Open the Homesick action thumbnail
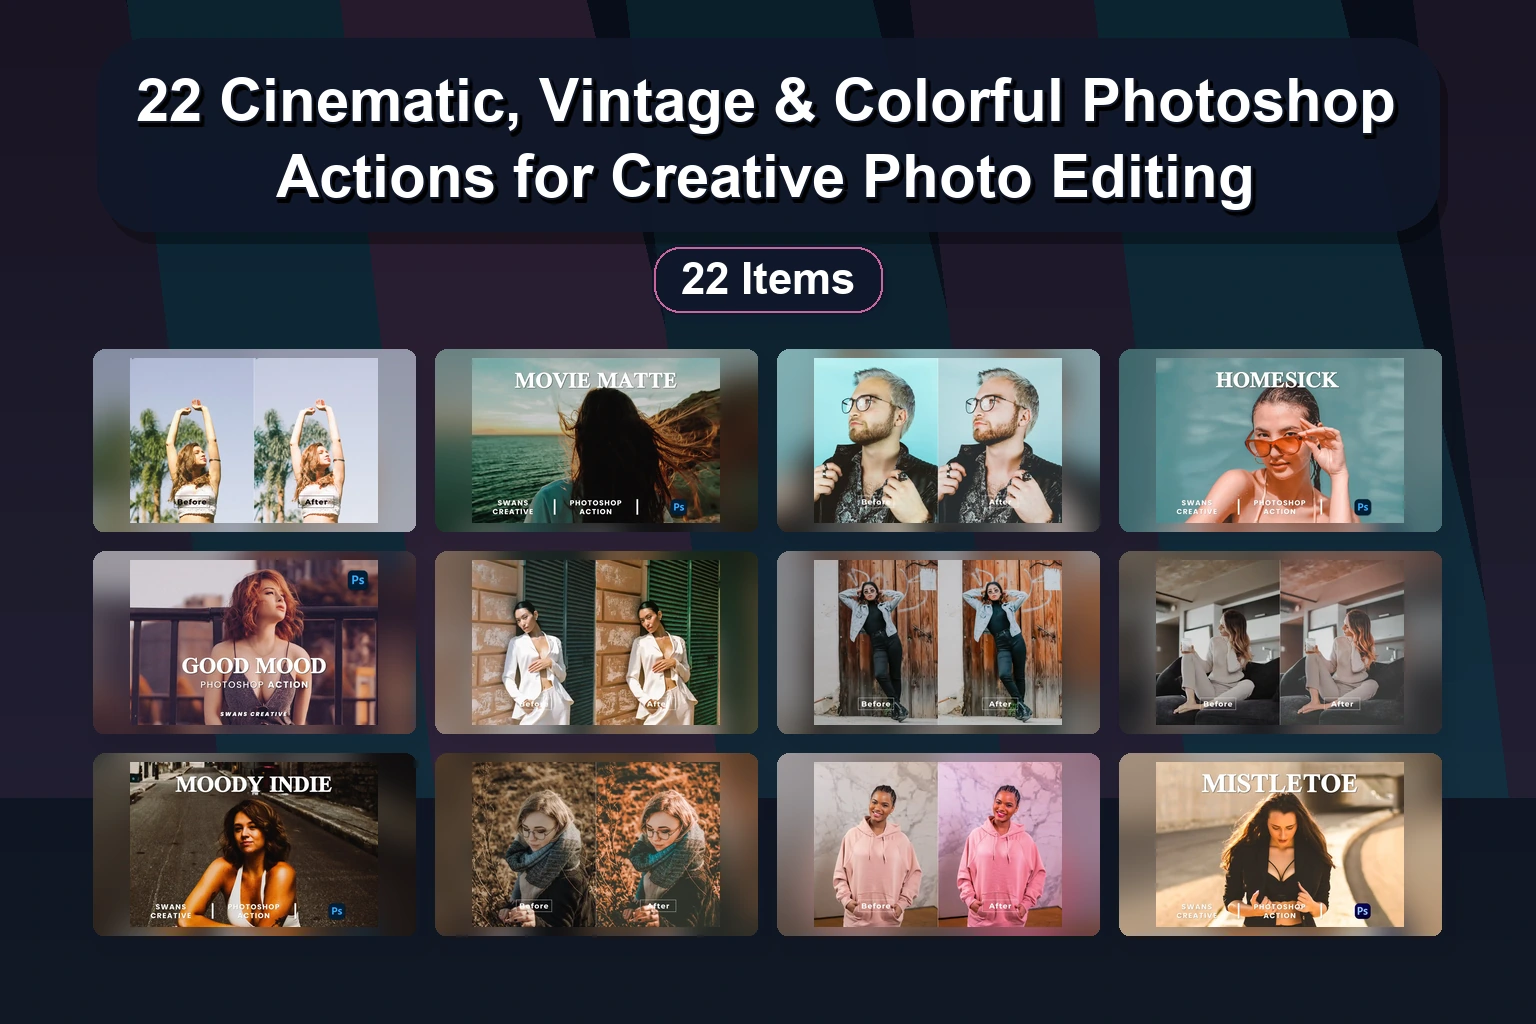Image resolution: width=1536 pixels, height=1024 pixels. tap(1280, 440)
